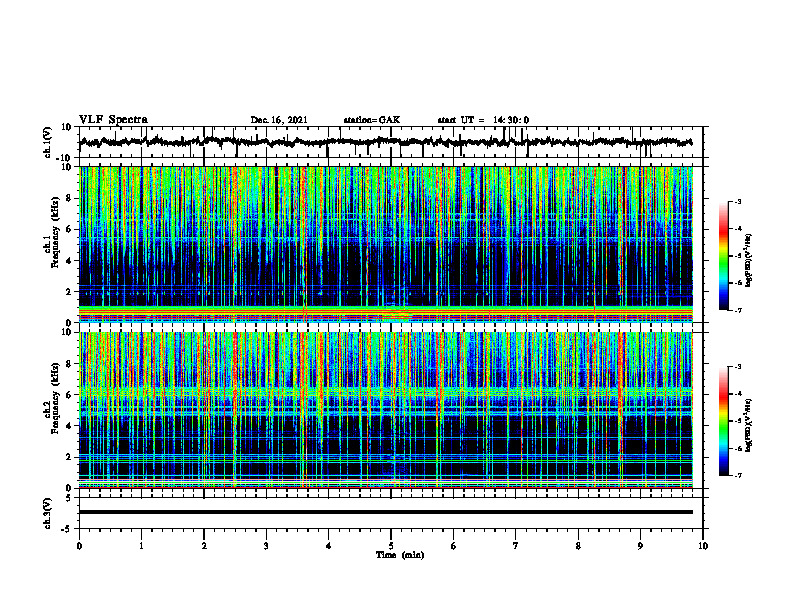Click the "-3" tick on ch.2 colorbar
This screenshot has height=612, width=792.
click(738, 367)
